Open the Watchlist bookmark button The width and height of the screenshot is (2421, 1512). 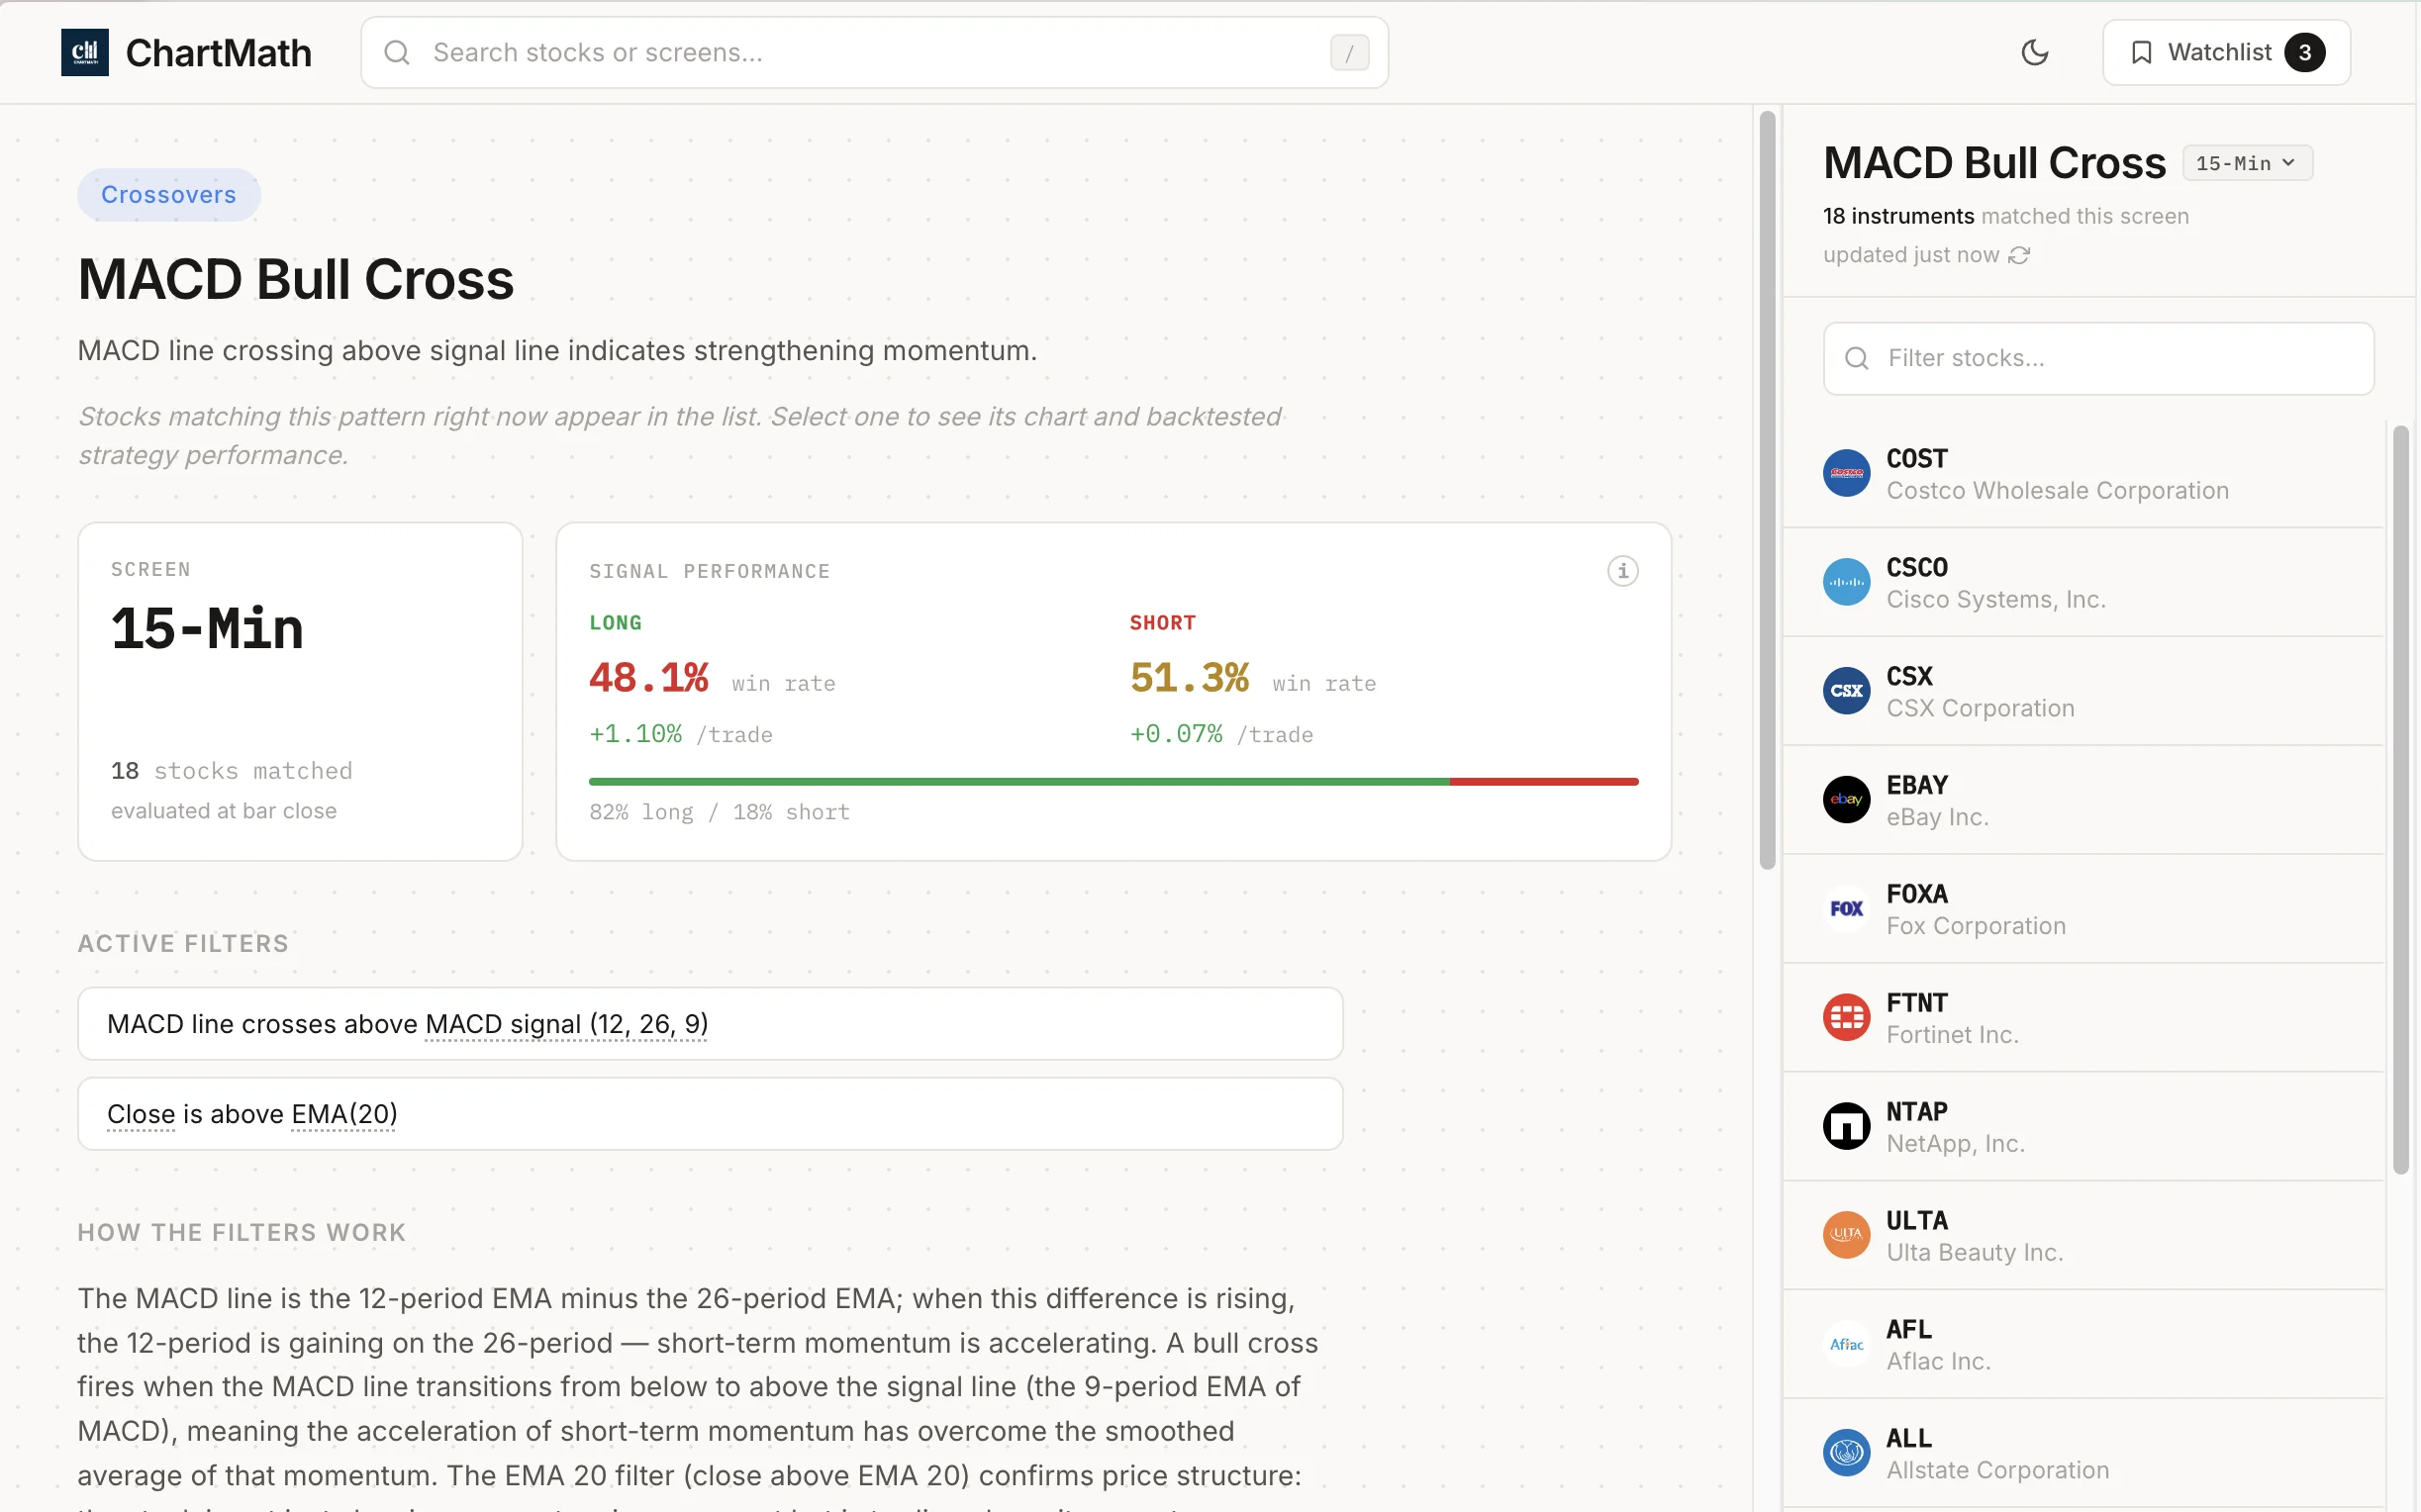point(2226,52)
